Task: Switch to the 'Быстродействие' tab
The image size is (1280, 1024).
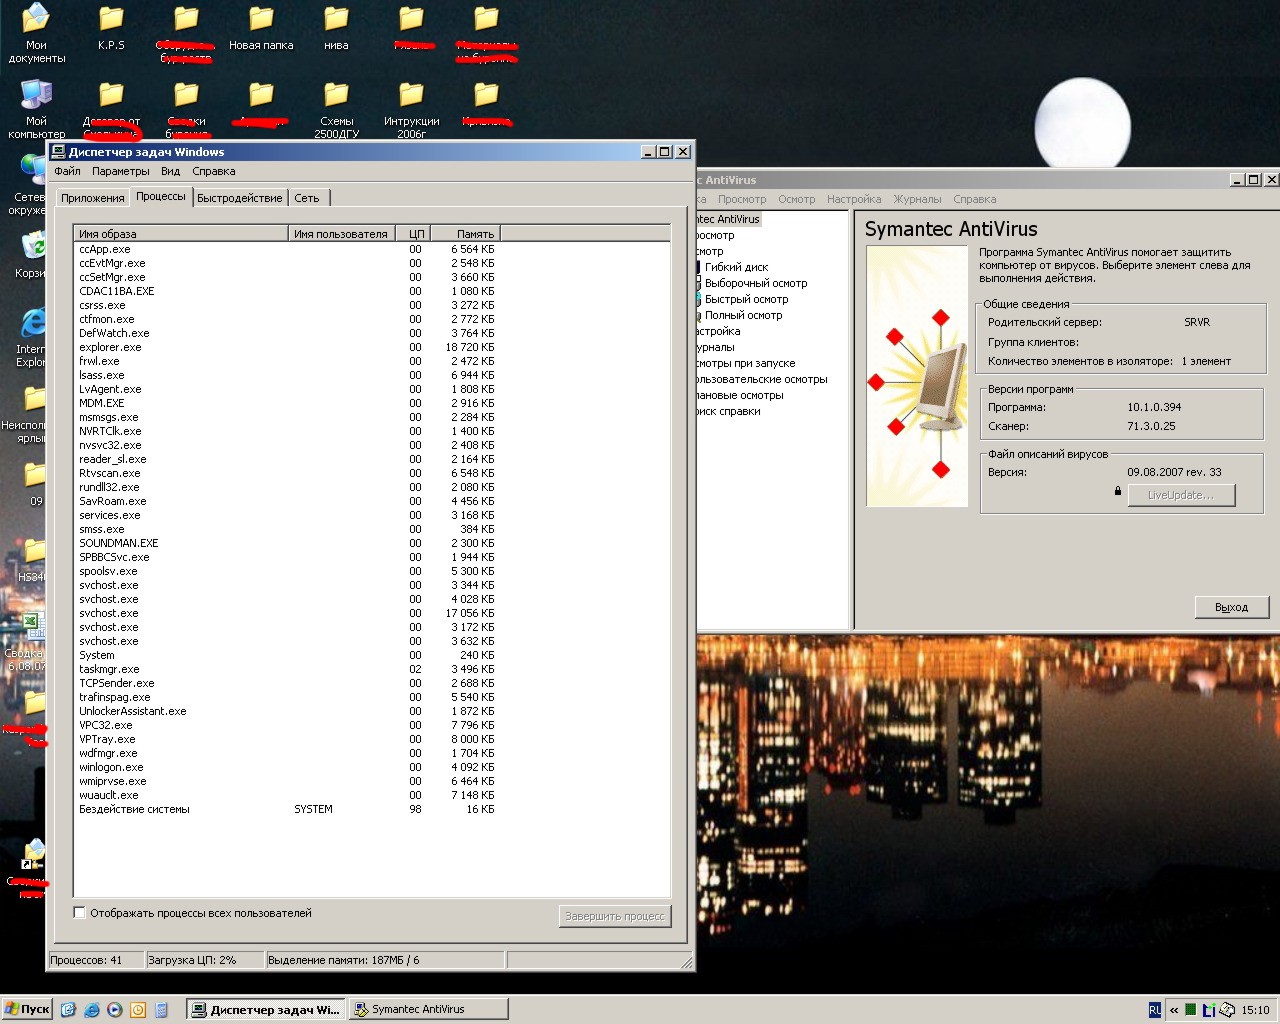Action: (x=239, y=198)
